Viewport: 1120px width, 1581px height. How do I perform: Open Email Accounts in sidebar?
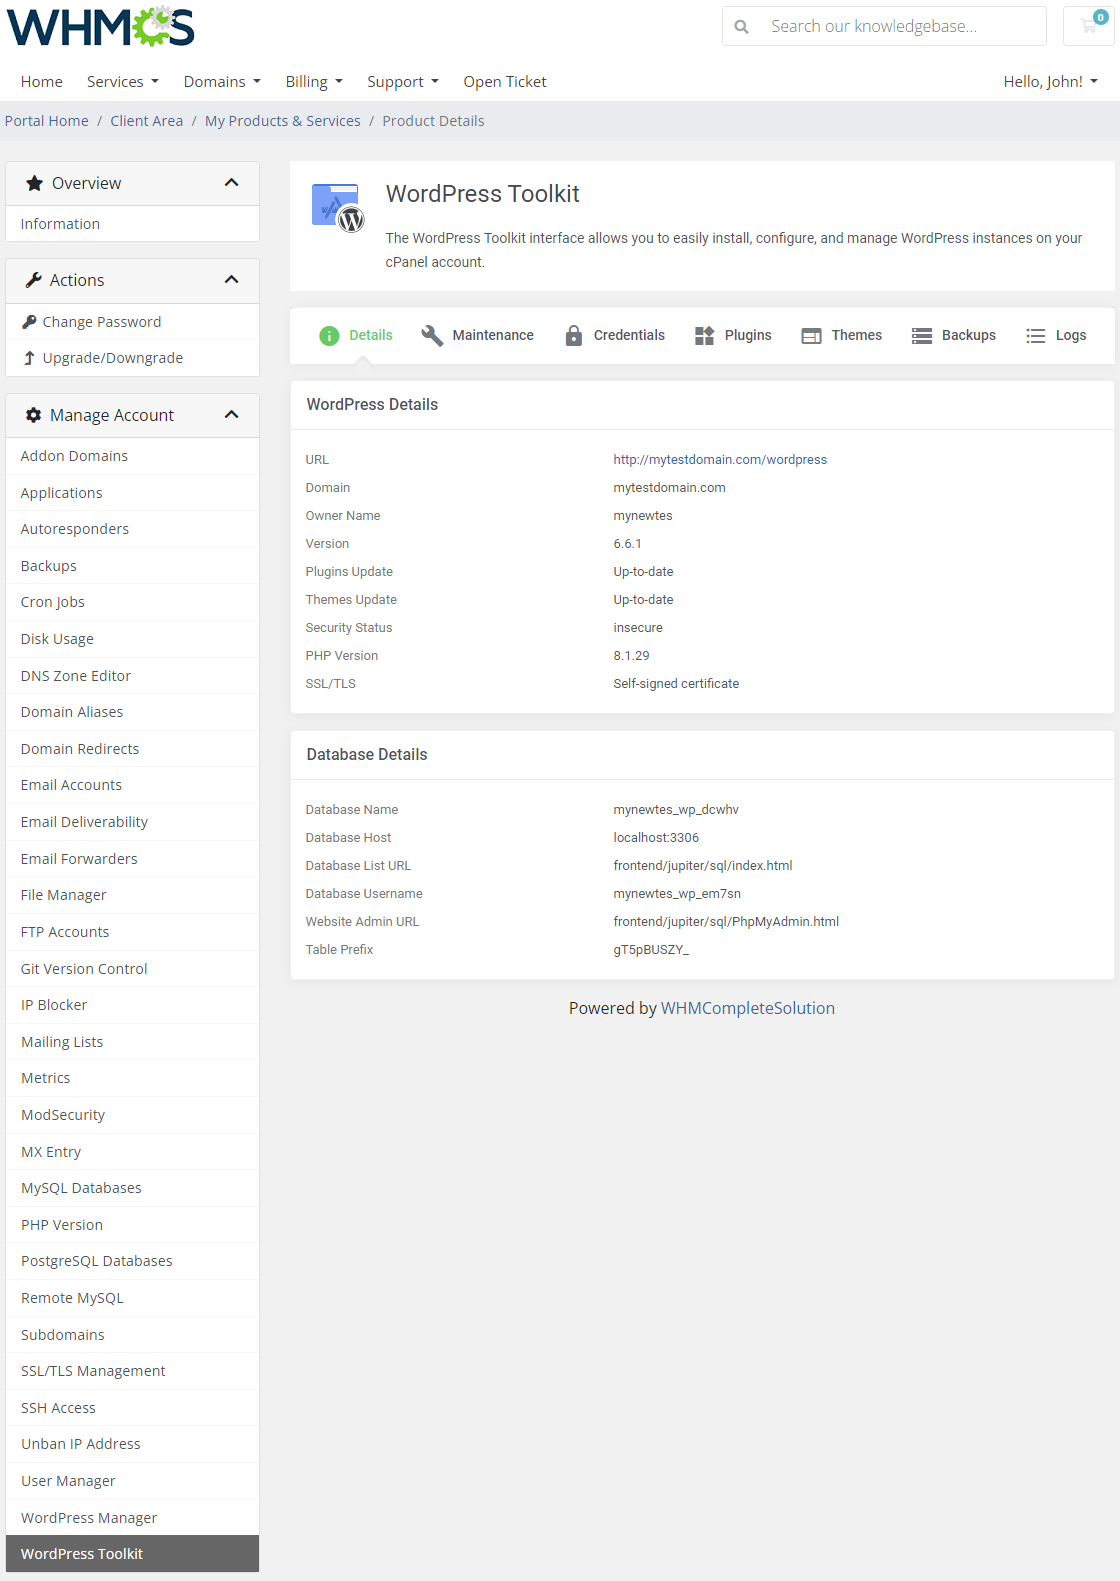tap(132, 785)
